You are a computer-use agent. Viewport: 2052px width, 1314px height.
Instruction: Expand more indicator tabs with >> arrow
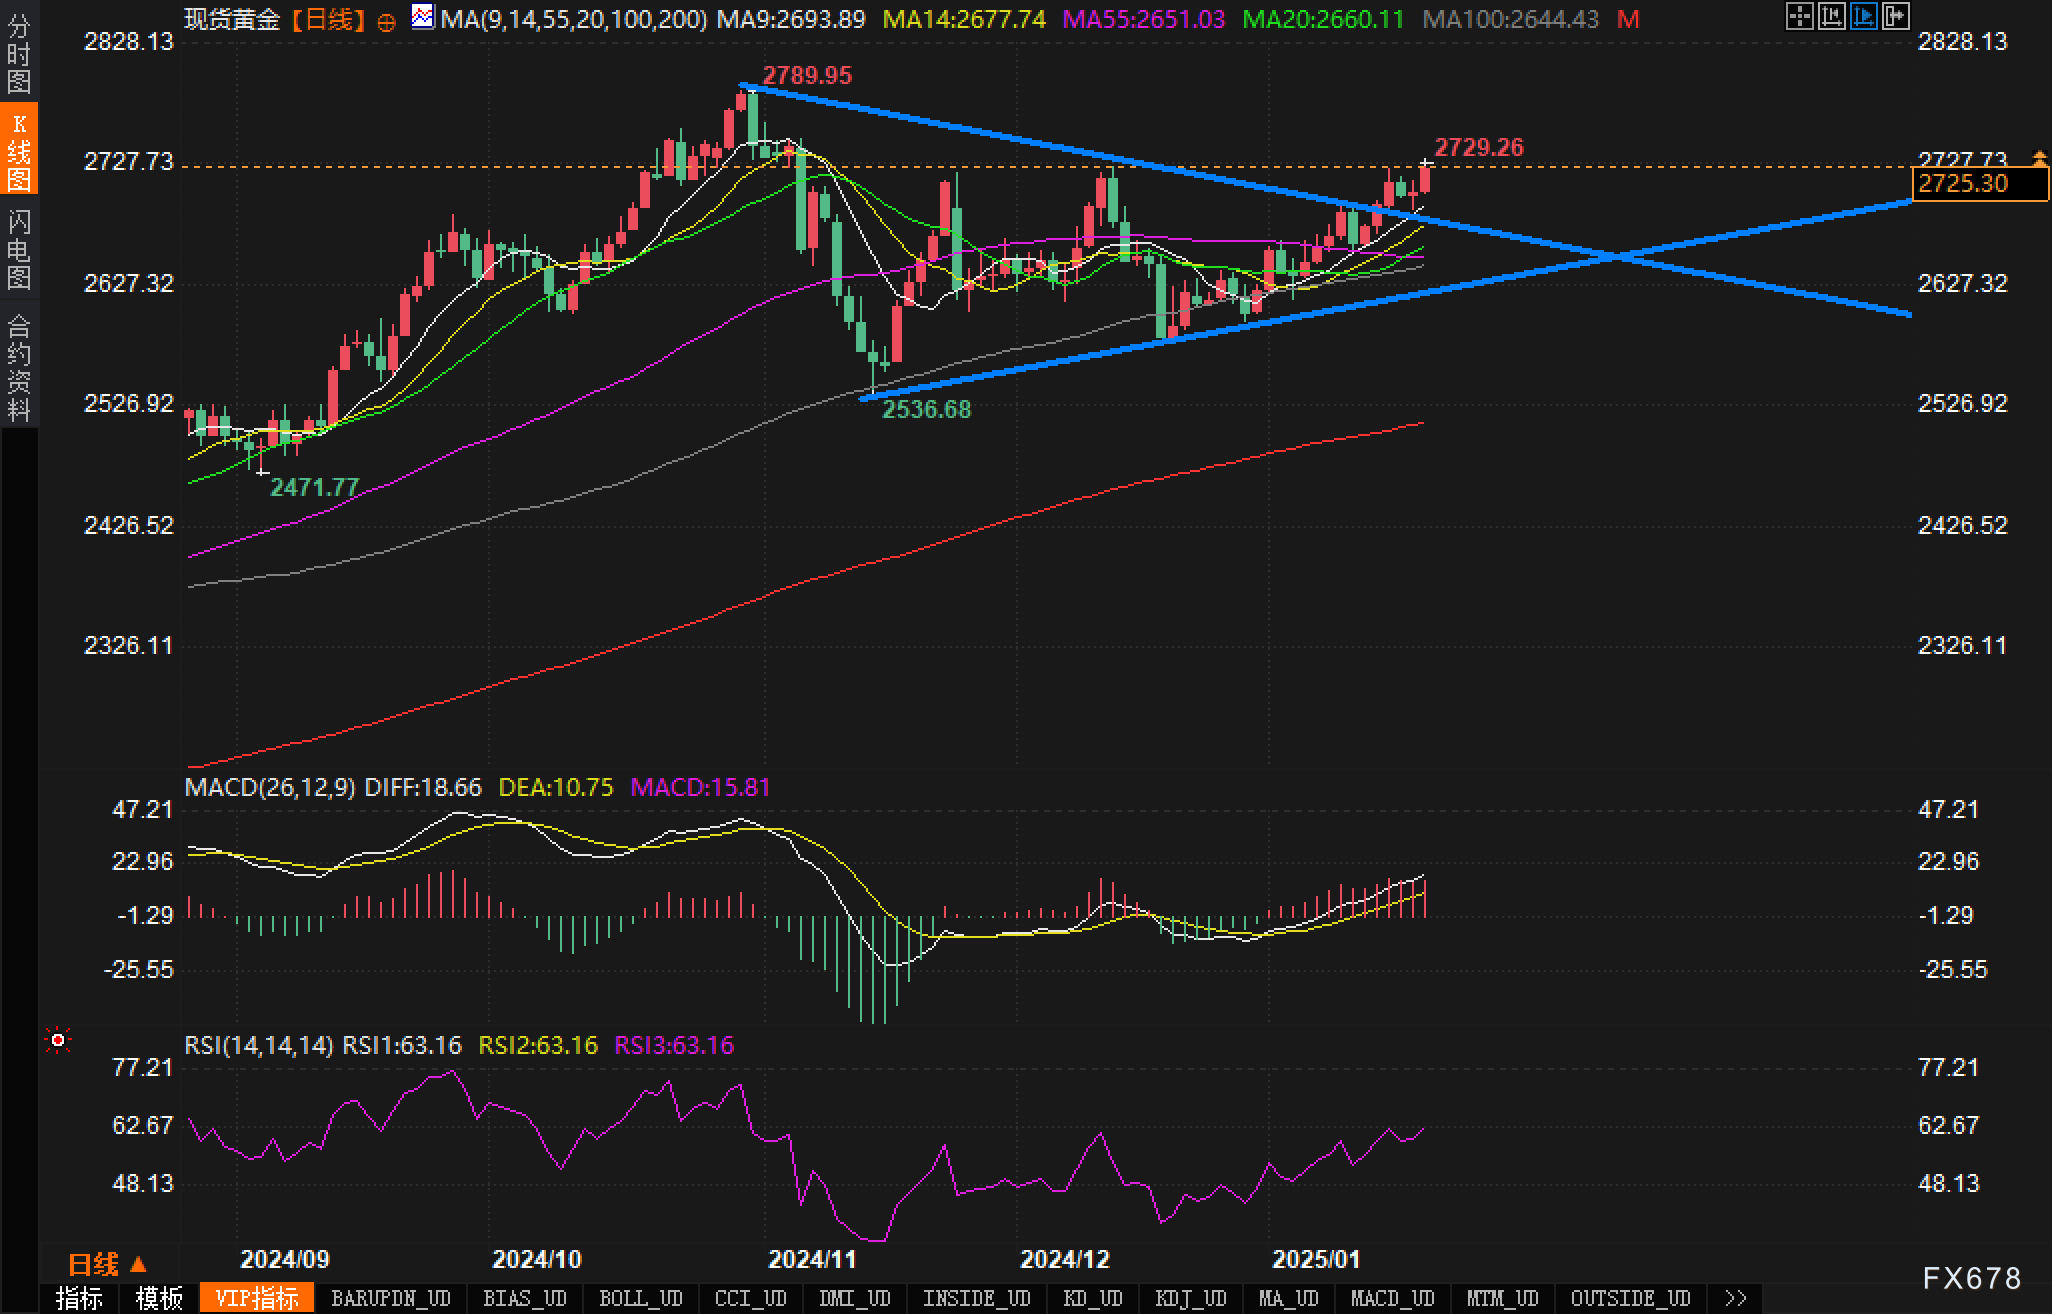tap(1736, 1298)
